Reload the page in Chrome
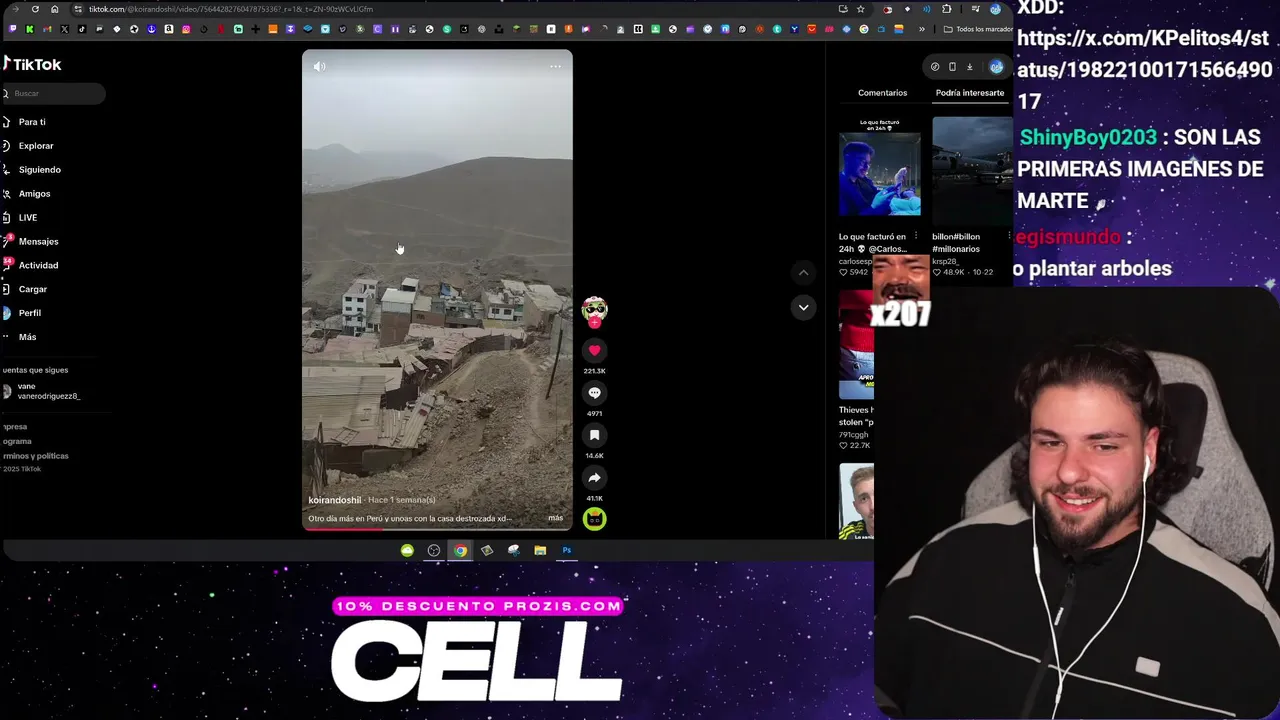 pos(35,9)
